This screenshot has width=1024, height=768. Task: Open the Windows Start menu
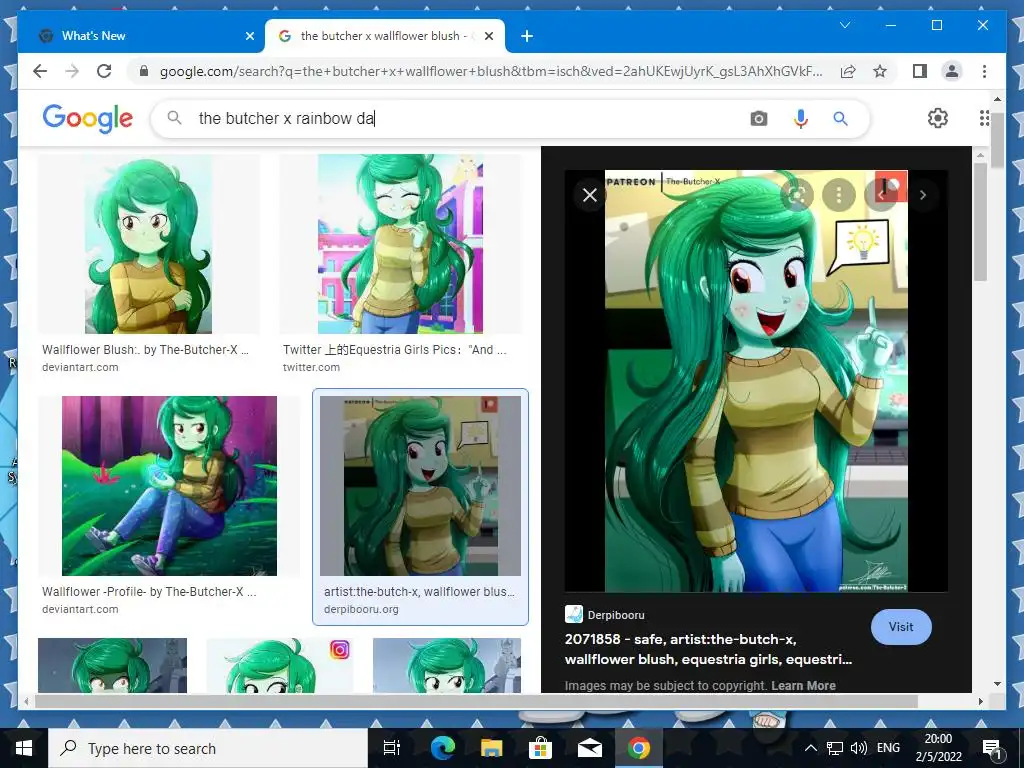tap(24, 748)
